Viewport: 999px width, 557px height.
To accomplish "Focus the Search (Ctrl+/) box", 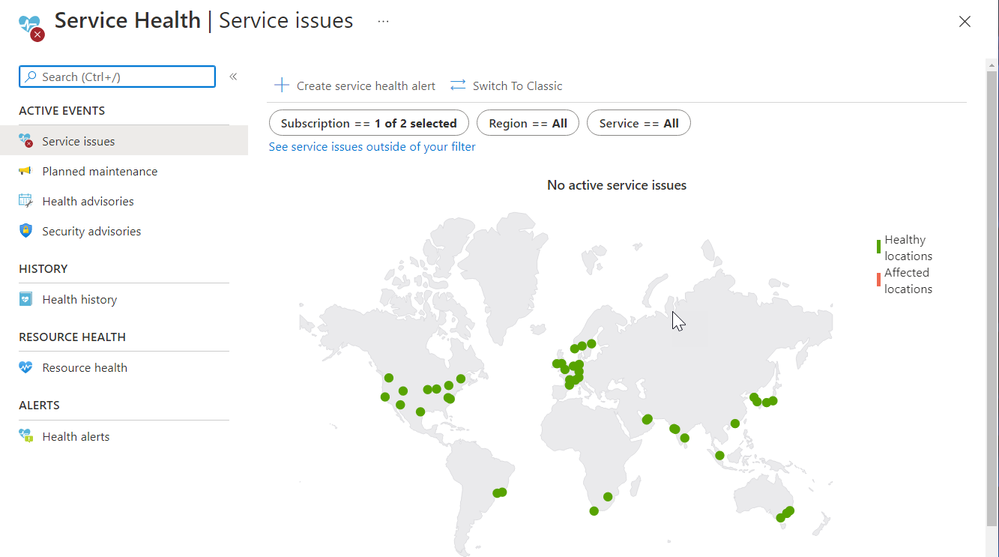I will [x=117, y=76].
